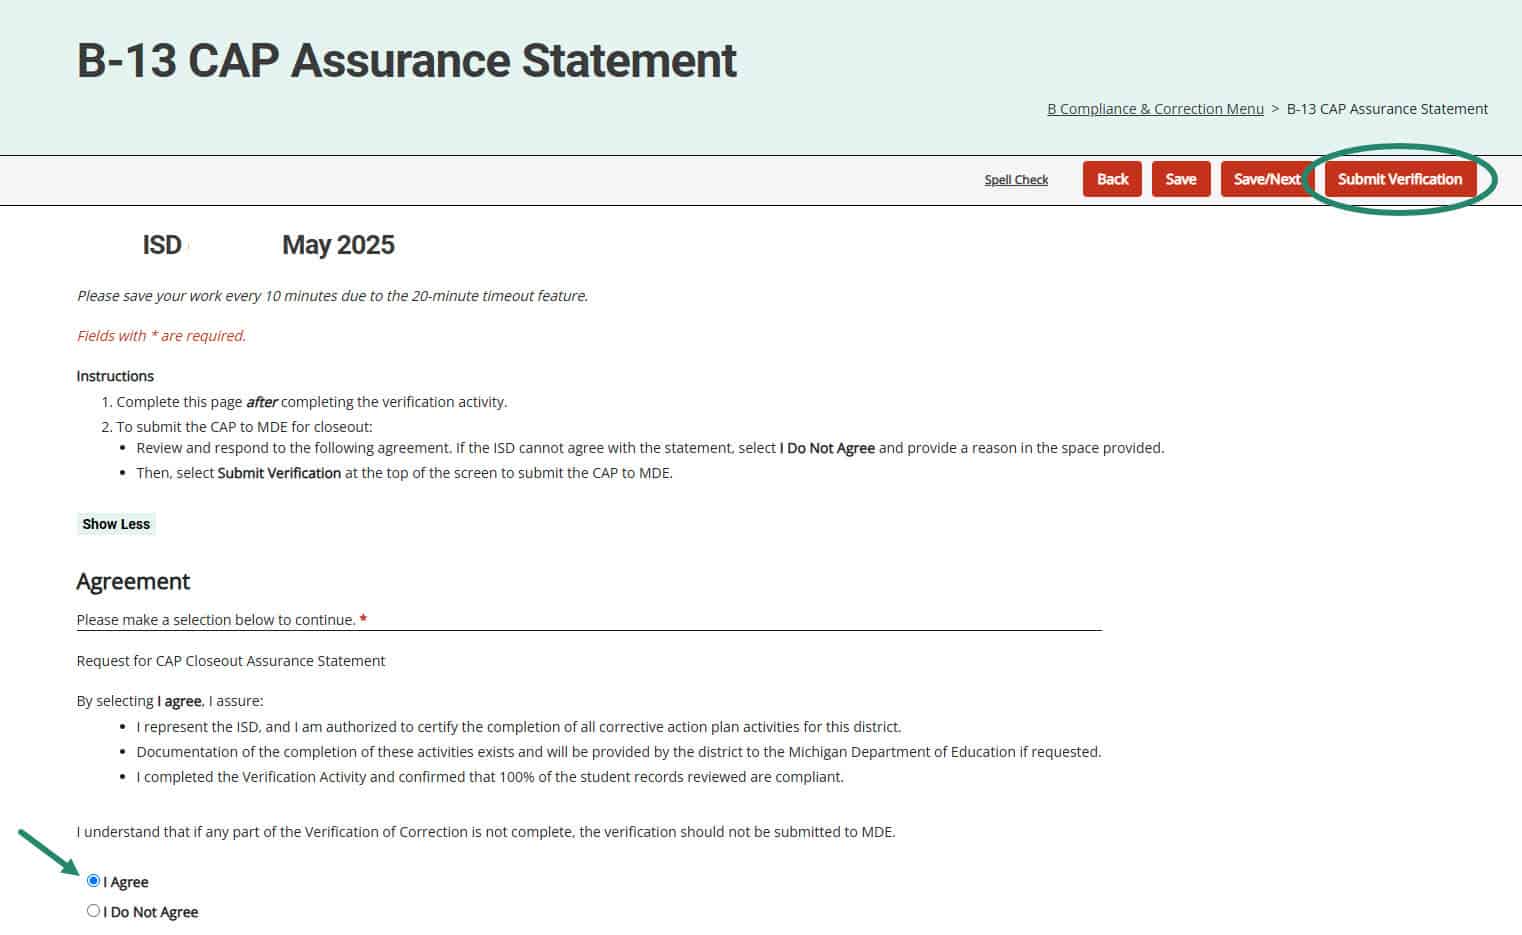Click the breadcrumb text B-13 CAP Assurance Statement
The height and width of the screenshot is (935, 1522).
pyautogui.click(x=1387, y=109)
